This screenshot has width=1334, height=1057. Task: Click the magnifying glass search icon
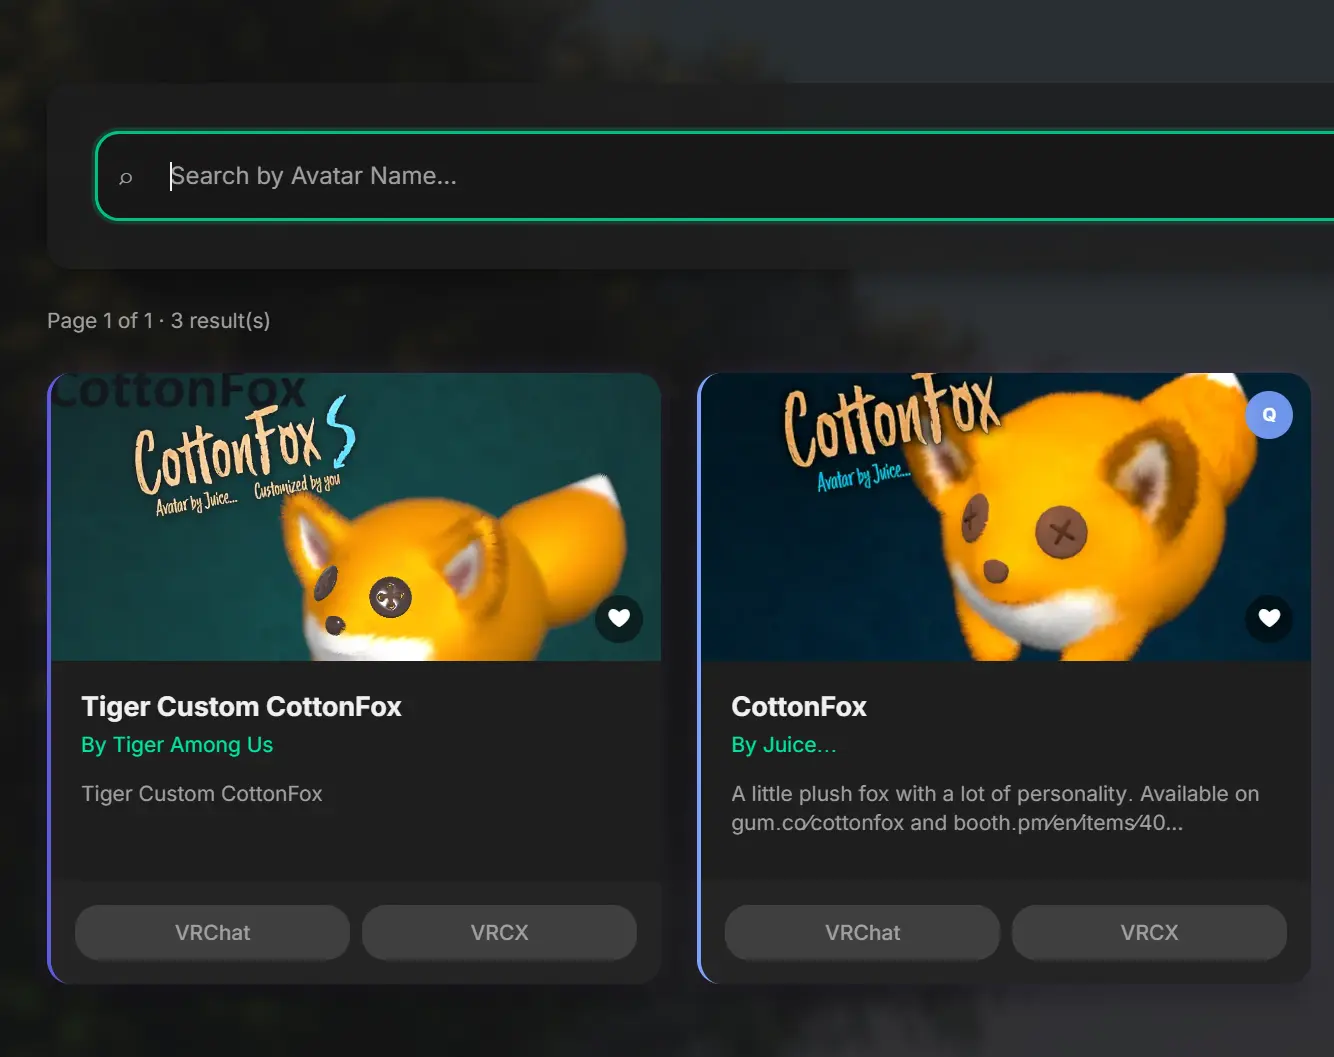click(x=126, y=177)
